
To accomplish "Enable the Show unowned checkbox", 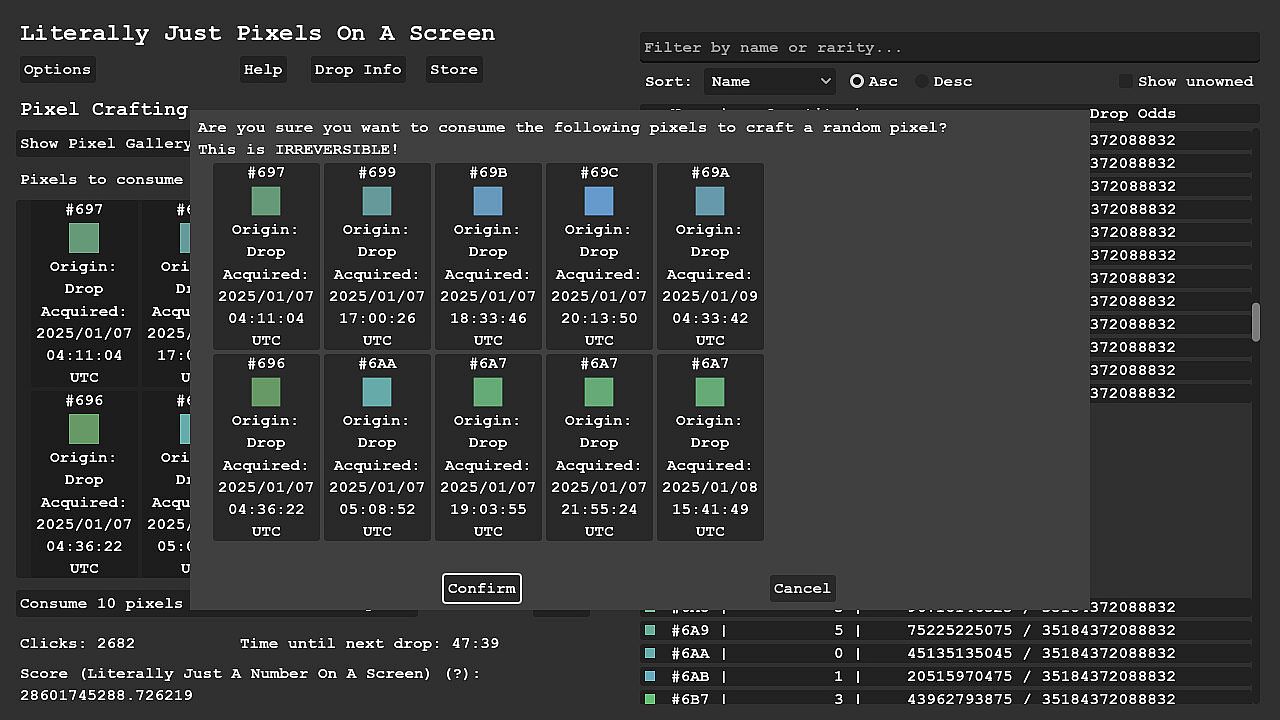I will [1126, 82].
